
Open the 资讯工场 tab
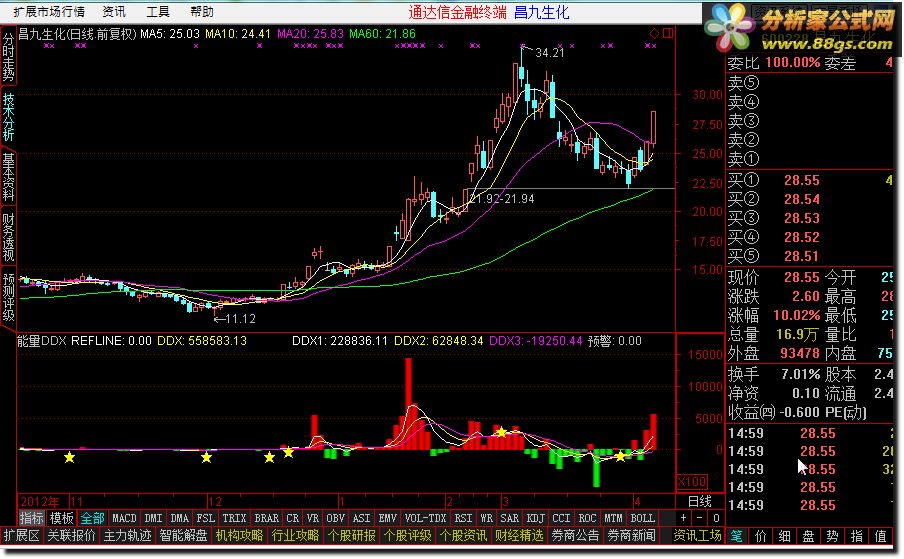click(x=697, y=536)
